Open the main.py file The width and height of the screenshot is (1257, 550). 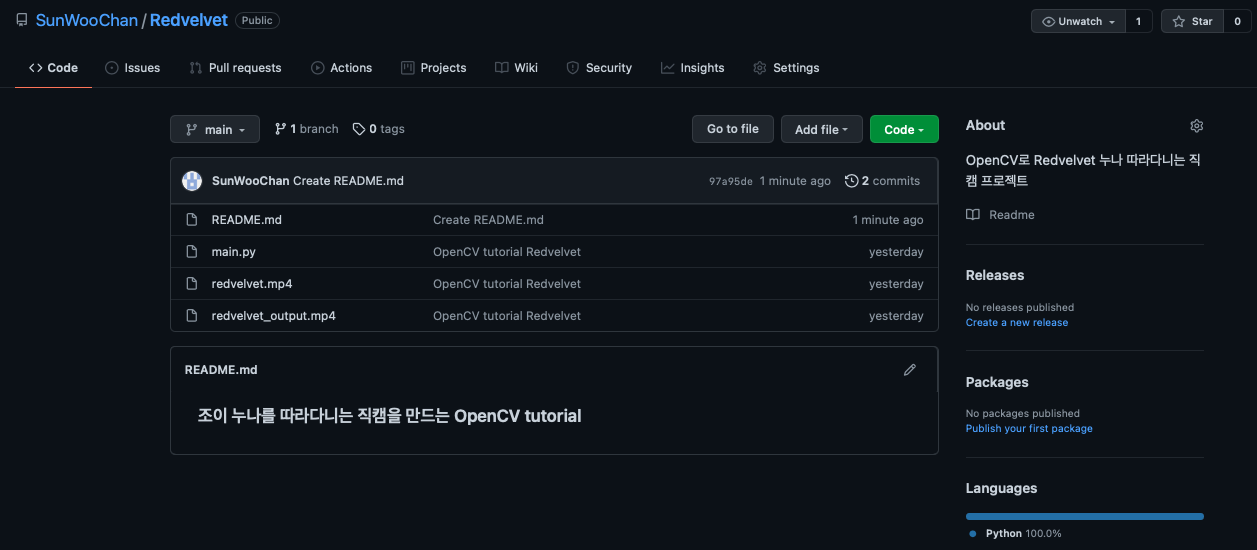[x=233, y=252]
